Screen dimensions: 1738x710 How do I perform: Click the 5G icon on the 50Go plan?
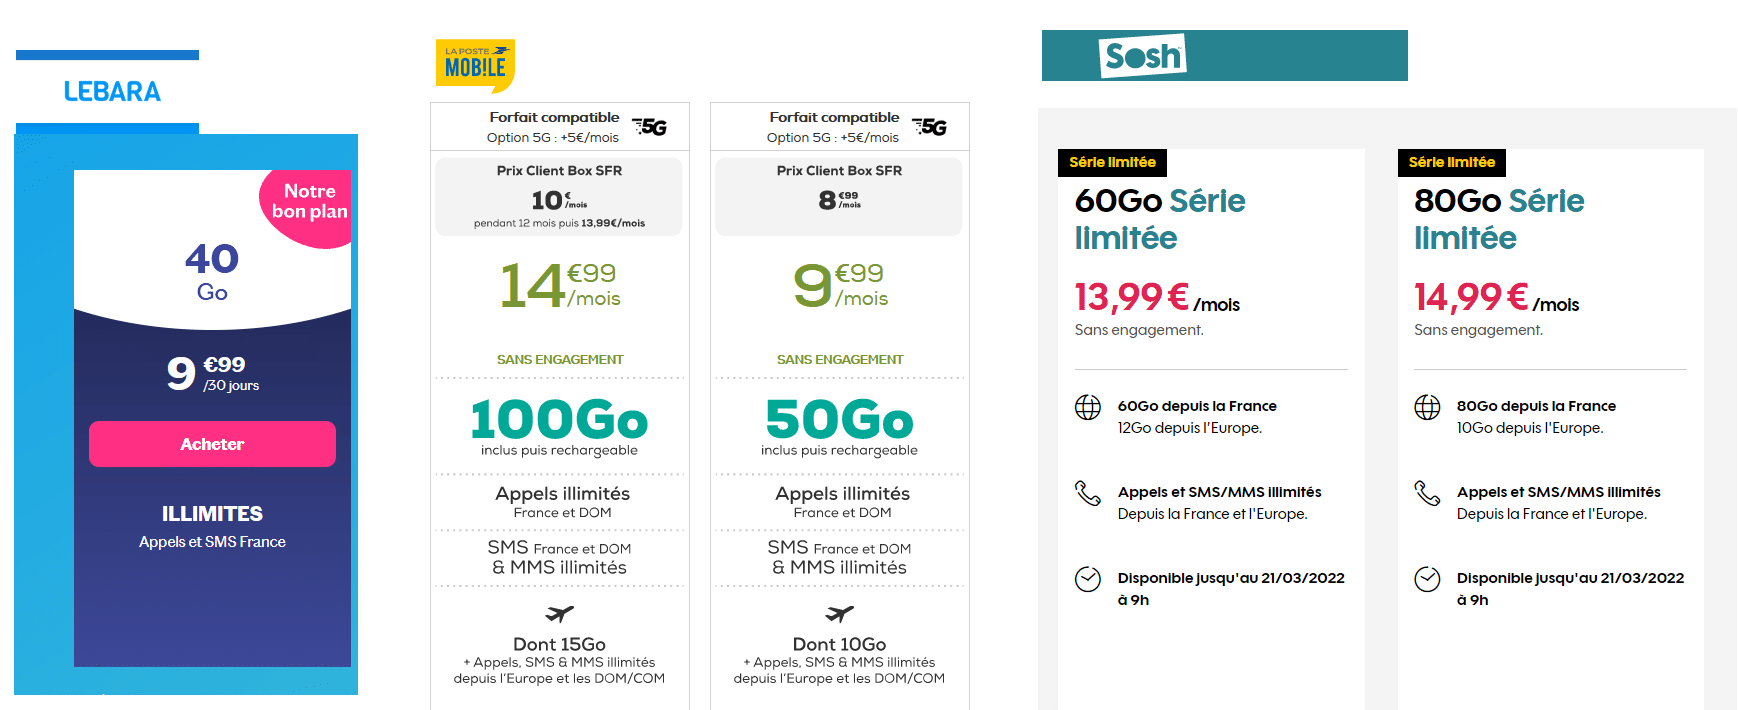click(930, 127)
